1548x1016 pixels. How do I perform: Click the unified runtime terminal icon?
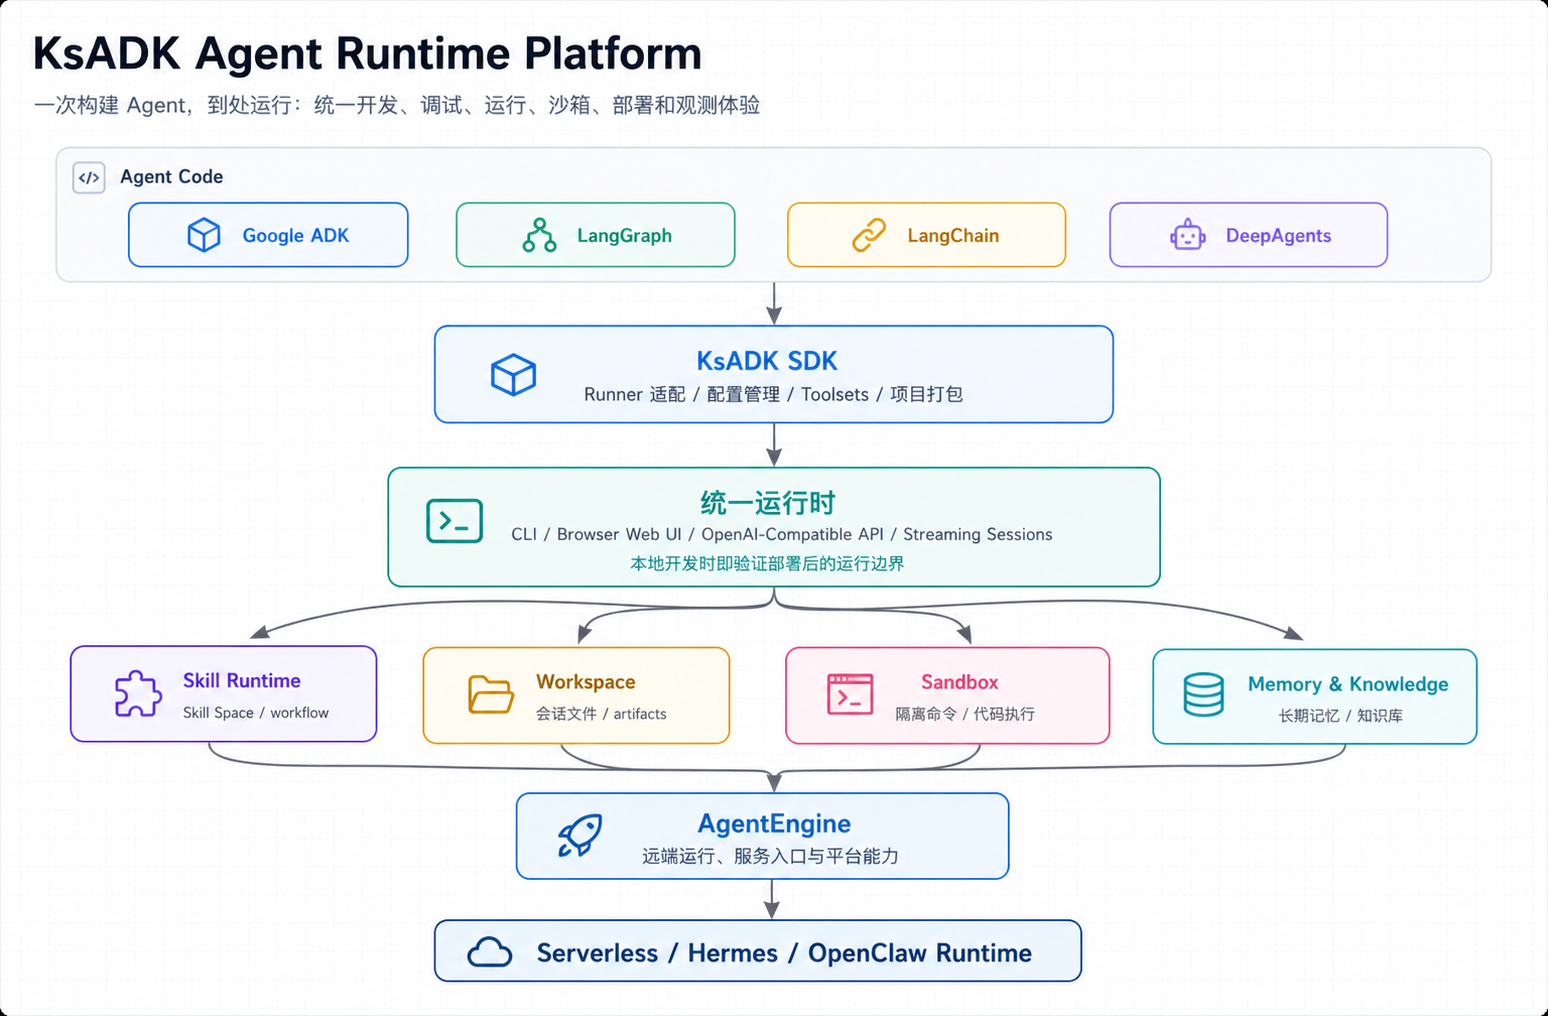pyautogui.click(x=455, y=521)
